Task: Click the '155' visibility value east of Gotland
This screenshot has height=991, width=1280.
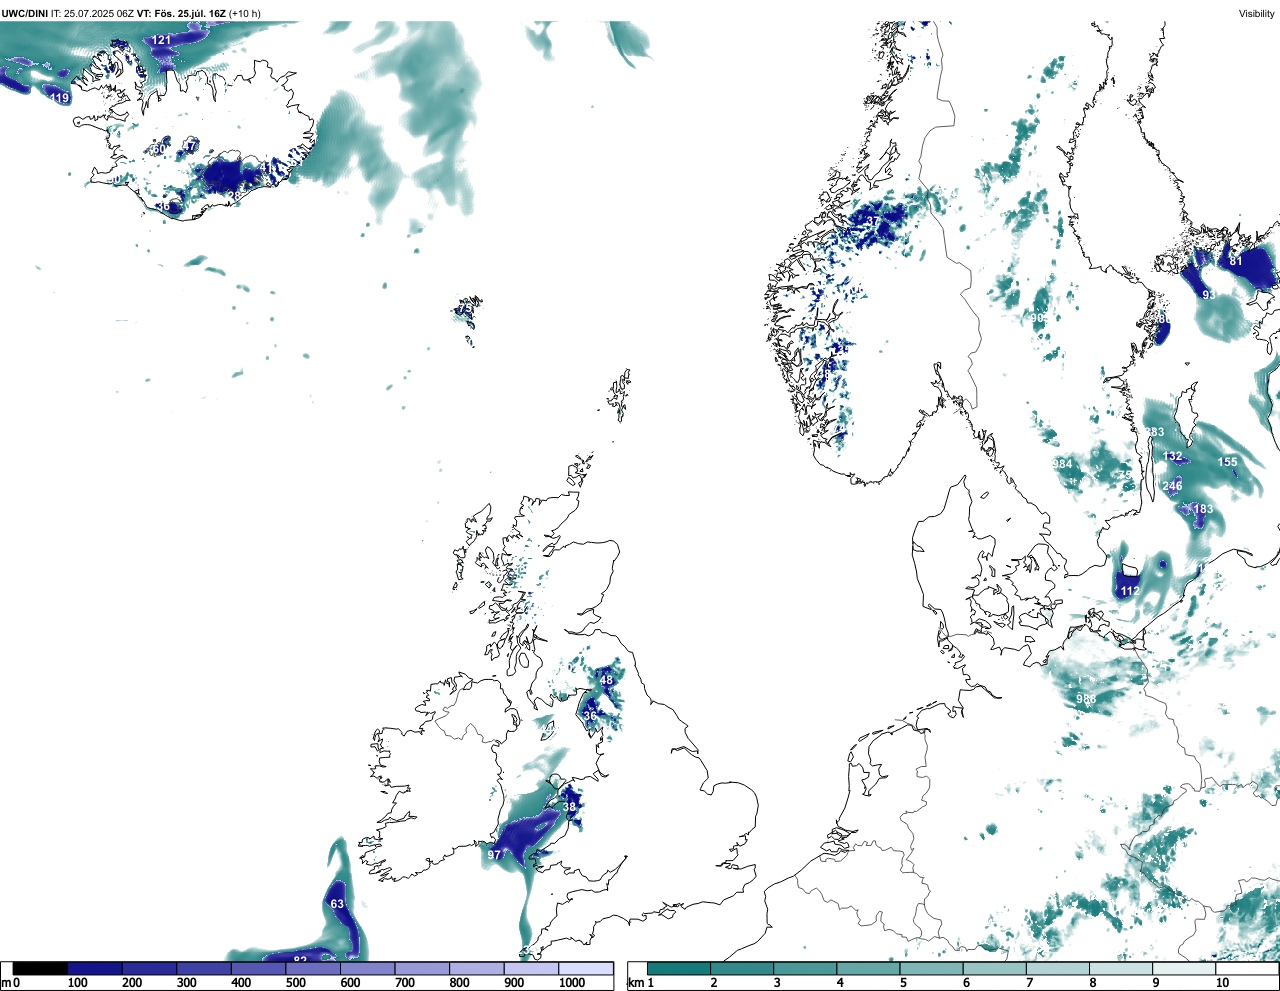Action: click(x=1228, y=462)
